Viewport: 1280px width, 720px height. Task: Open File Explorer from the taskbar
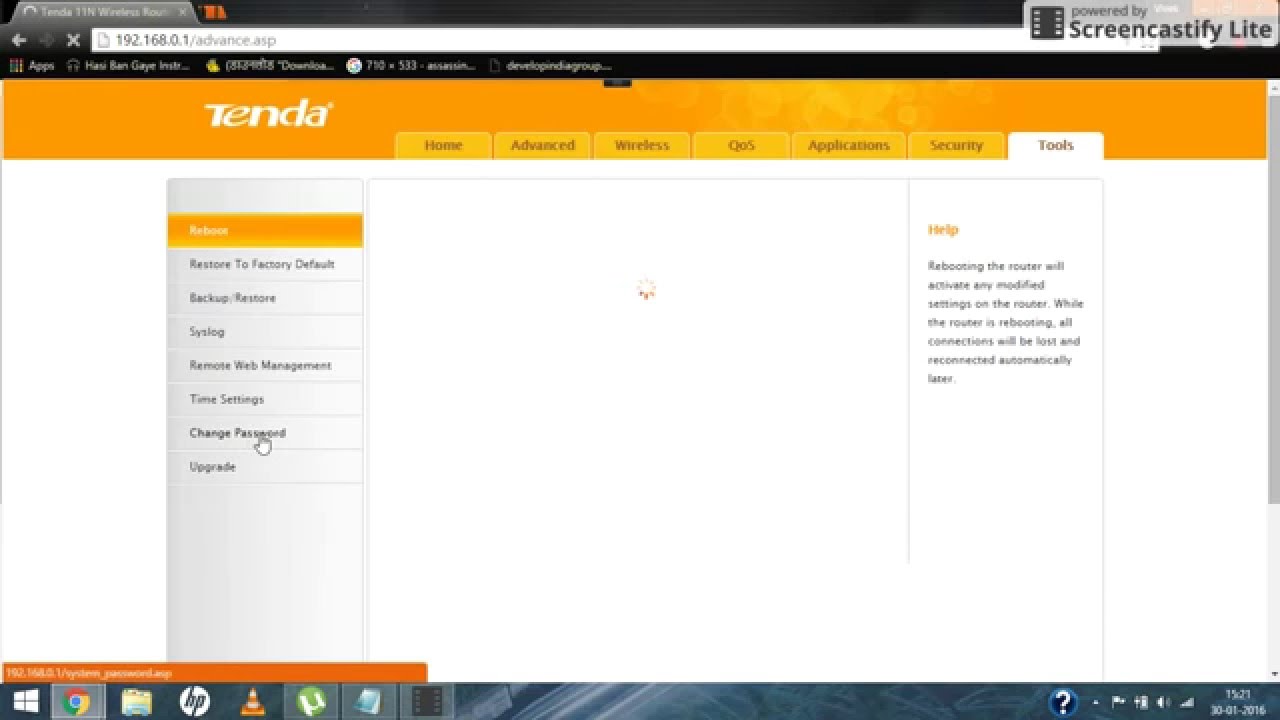click(136, 702)
